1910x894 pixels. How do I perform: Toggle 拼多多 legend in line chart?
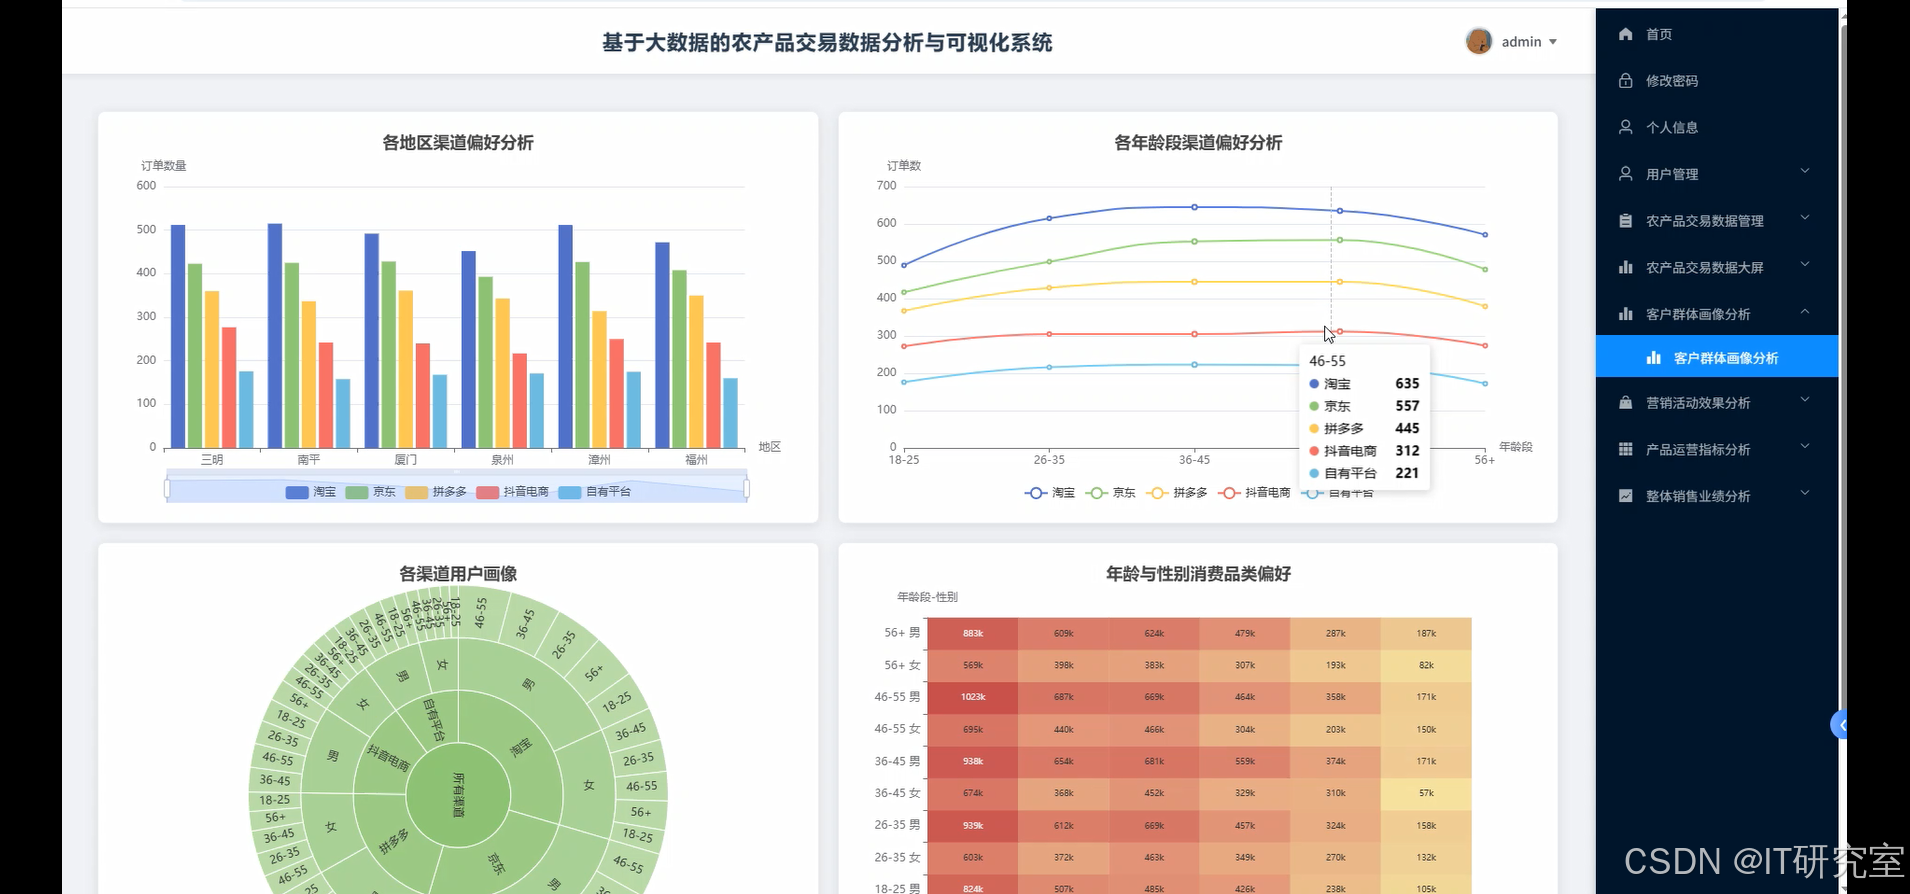1177,493
